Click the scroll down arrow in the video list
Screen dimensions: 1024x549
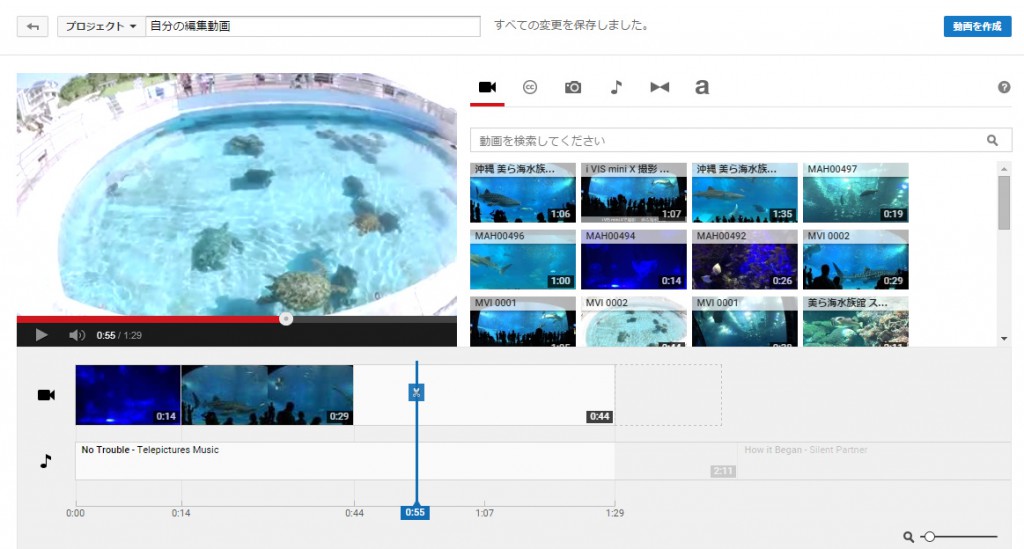click(x=1004, y=339)
